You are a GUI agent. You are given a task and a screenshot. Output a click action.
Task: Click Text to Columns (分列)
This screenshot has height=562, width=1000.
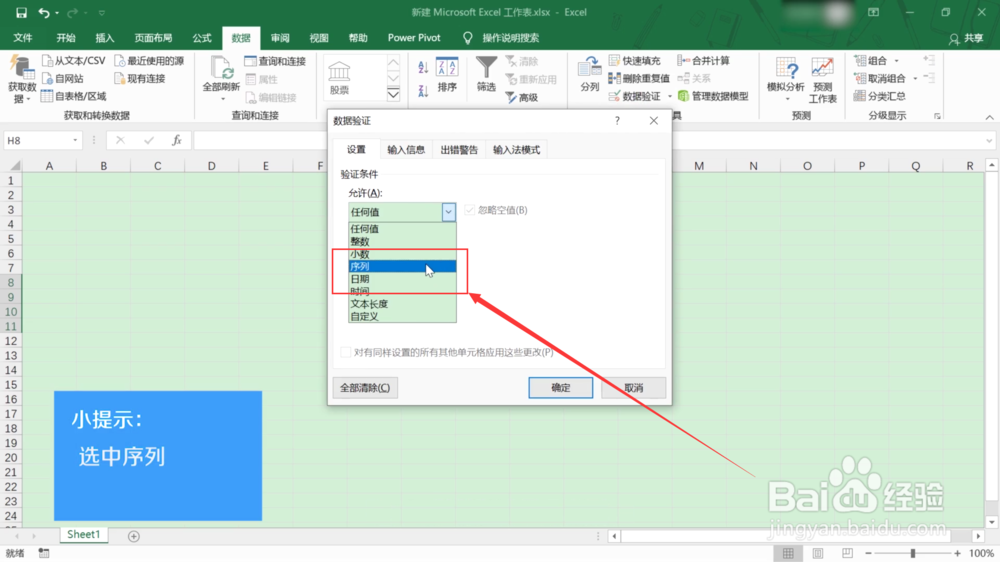click(x=589, y=74)
